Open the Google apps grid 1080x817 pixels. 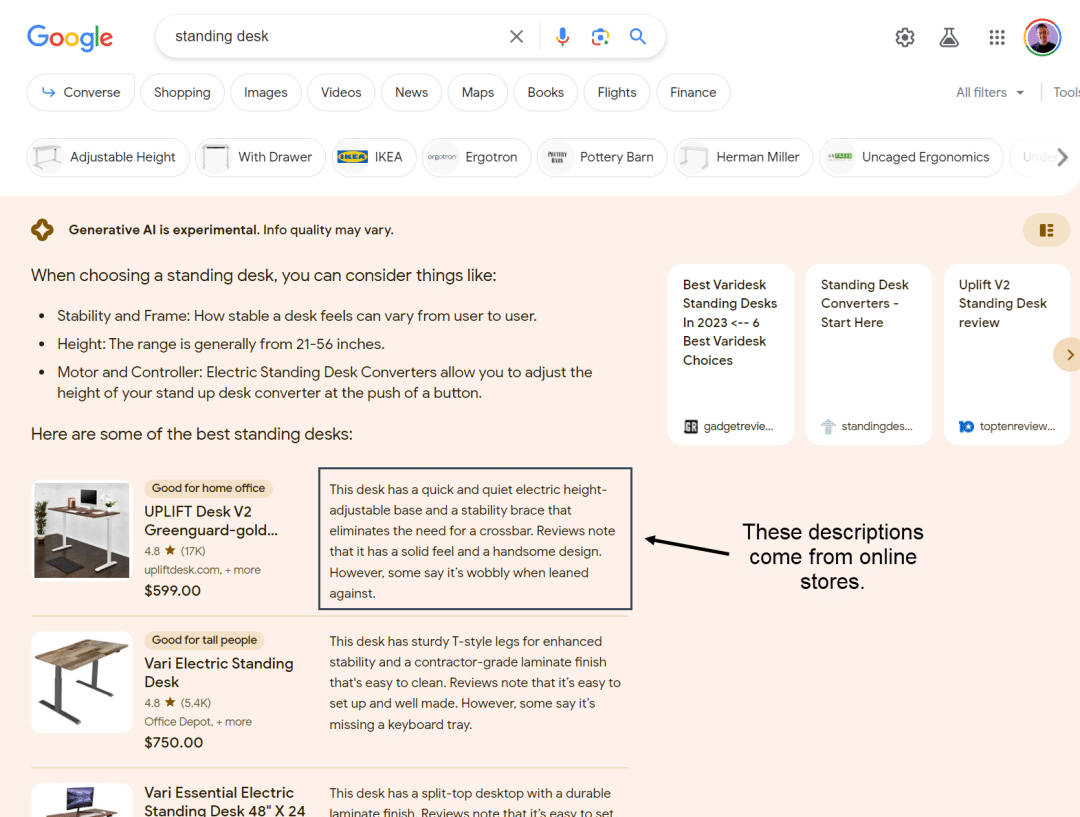click(997, 38)
